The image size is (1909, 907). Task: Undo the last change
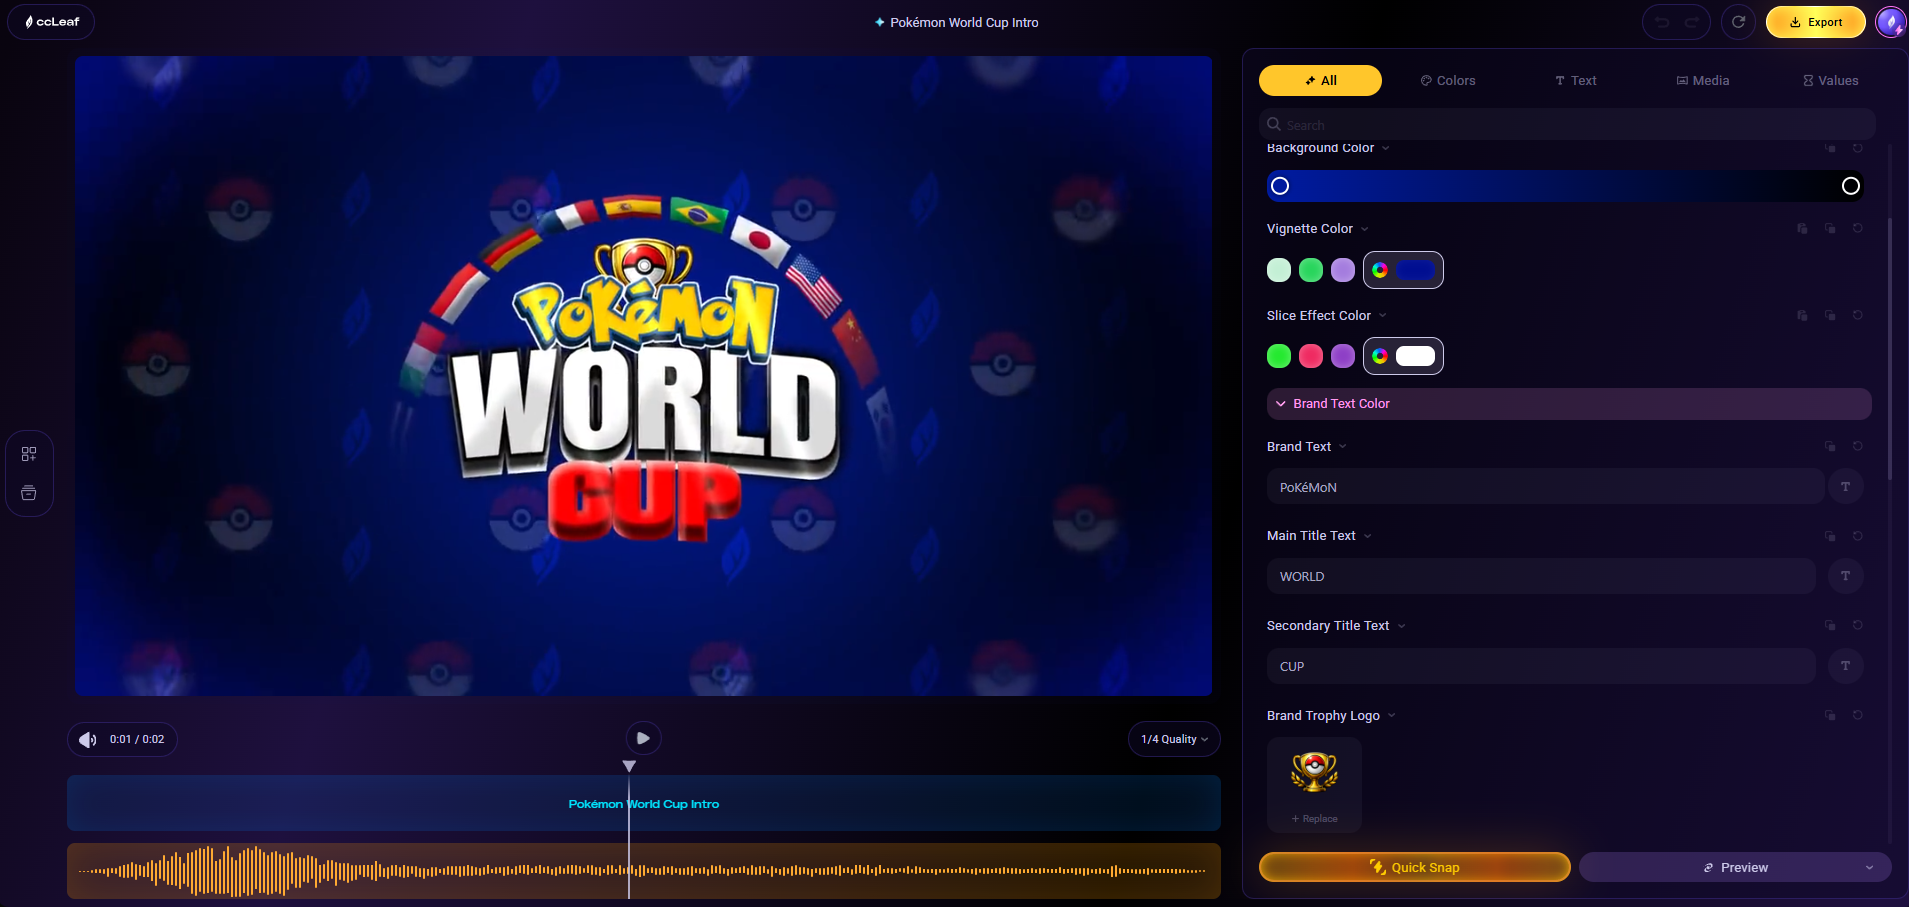coord(1662,22)
